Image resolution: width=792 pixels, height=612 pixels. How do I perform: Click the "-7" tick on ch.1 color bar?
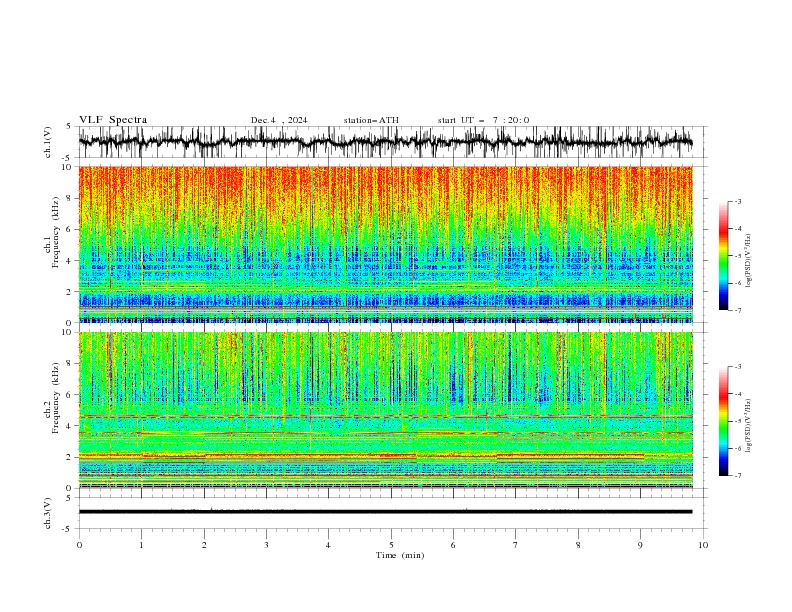(738, 310)
